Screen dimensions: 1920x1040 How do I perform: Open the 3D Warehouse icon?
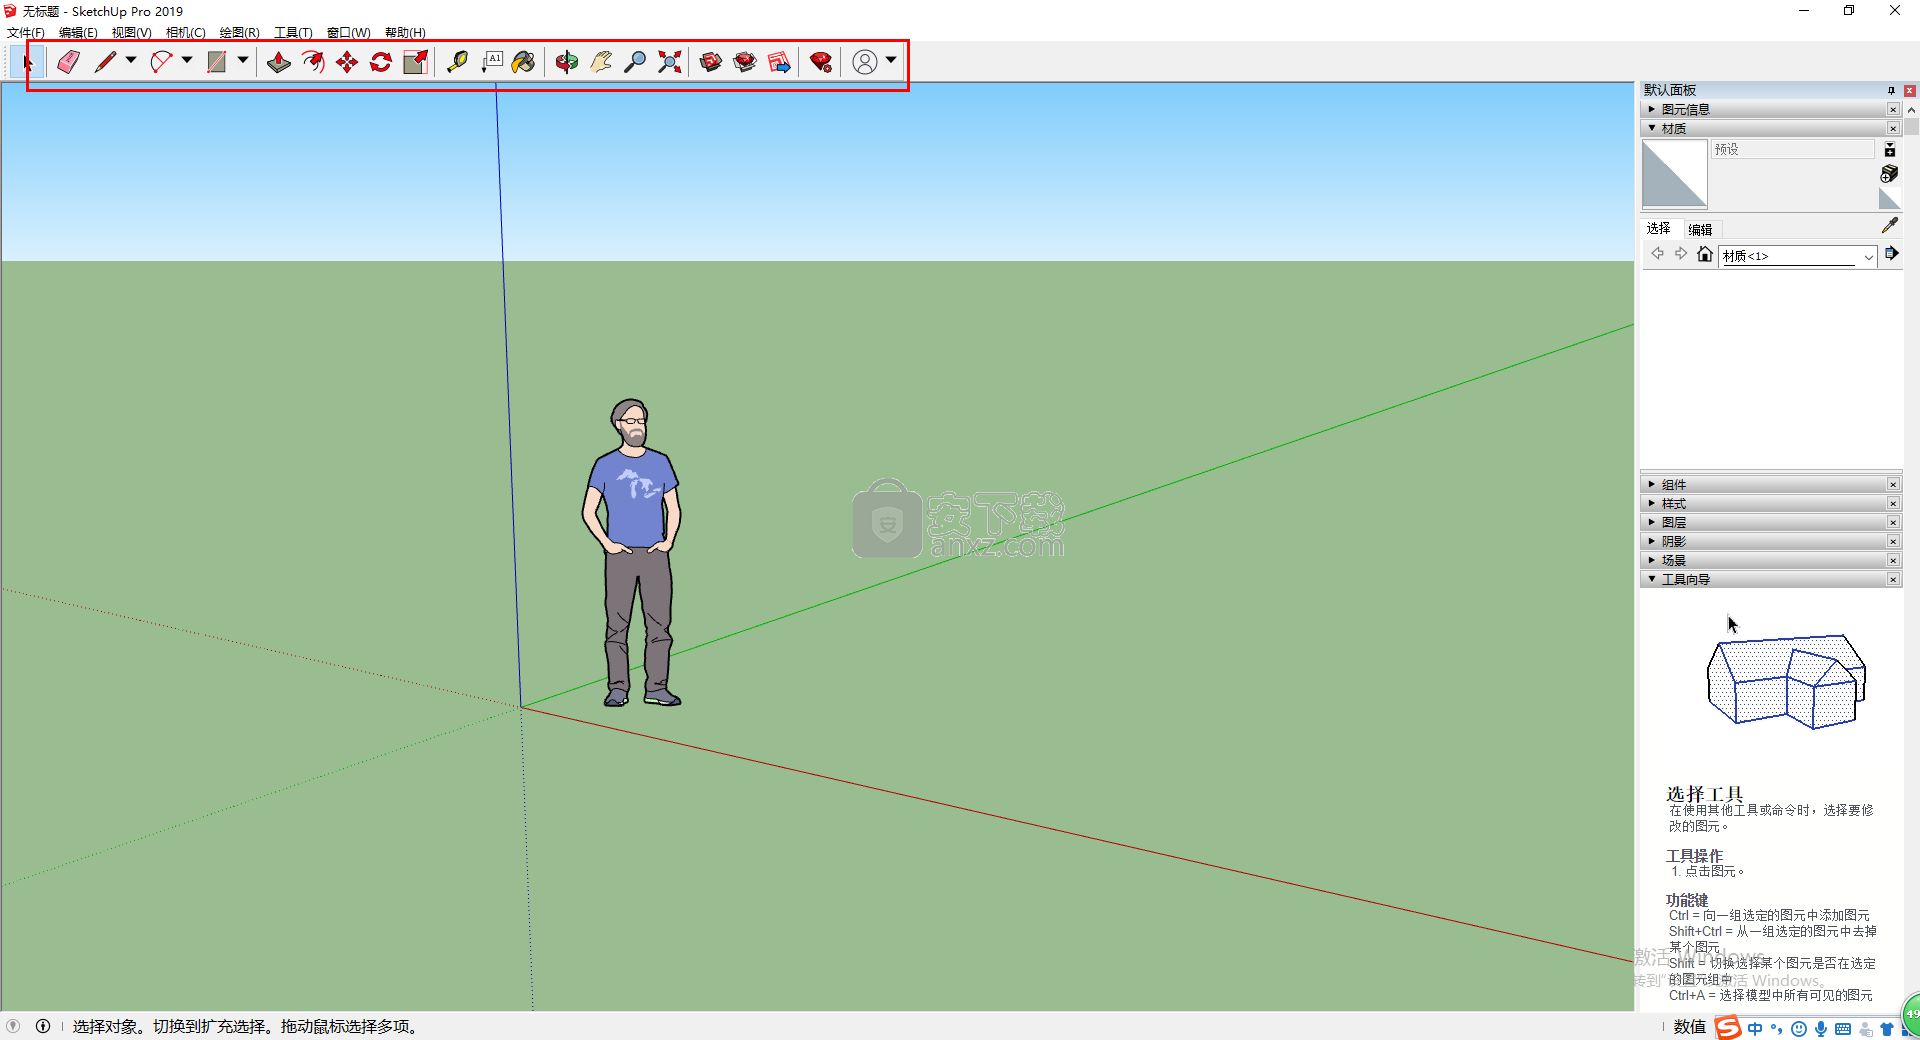point(711,62)
